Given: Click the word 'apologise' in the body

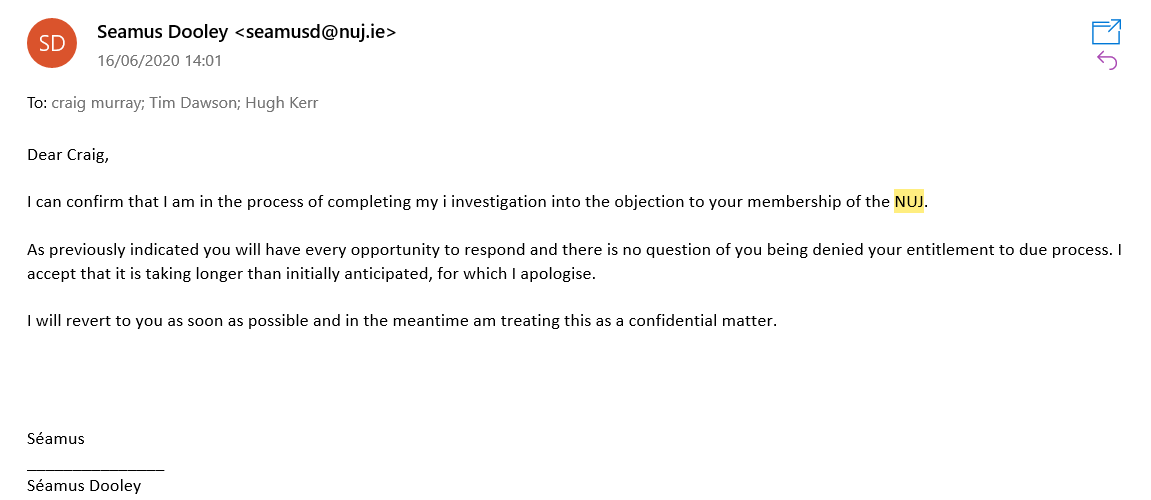Looking at the screenshot, I should click(x=559, y=274).
